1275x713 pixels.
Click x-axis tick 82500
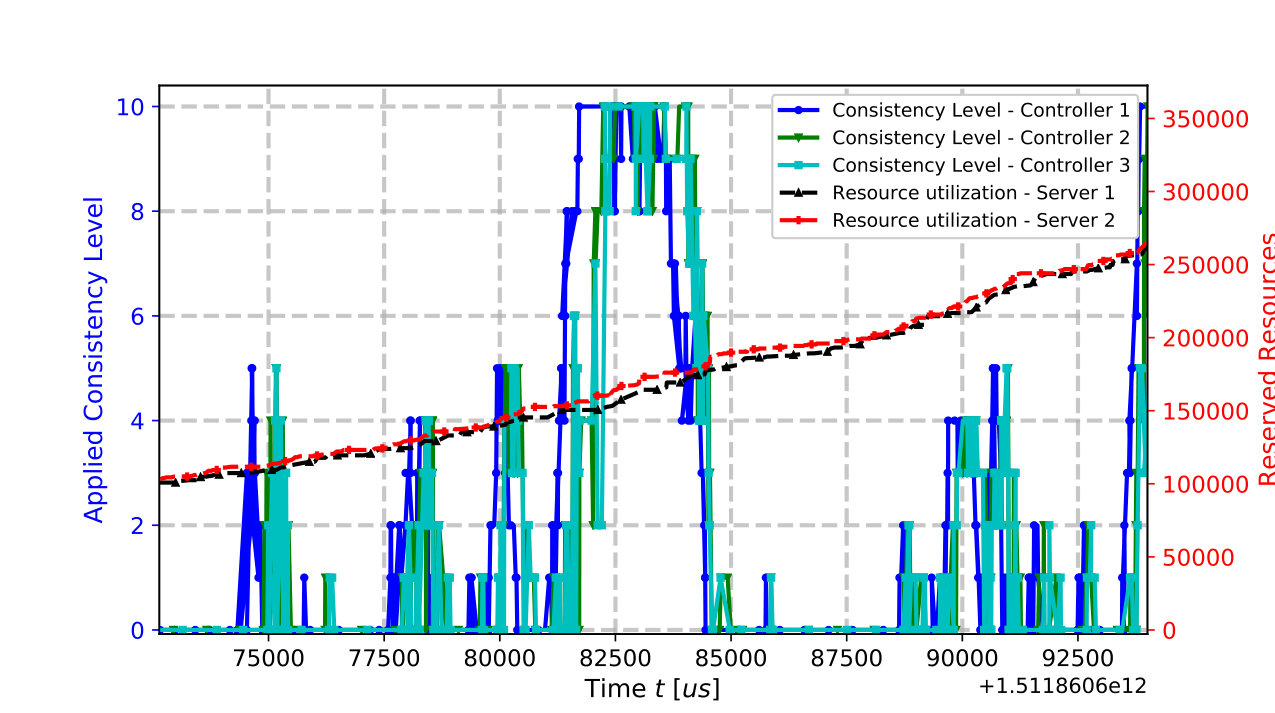pos(614,657)
